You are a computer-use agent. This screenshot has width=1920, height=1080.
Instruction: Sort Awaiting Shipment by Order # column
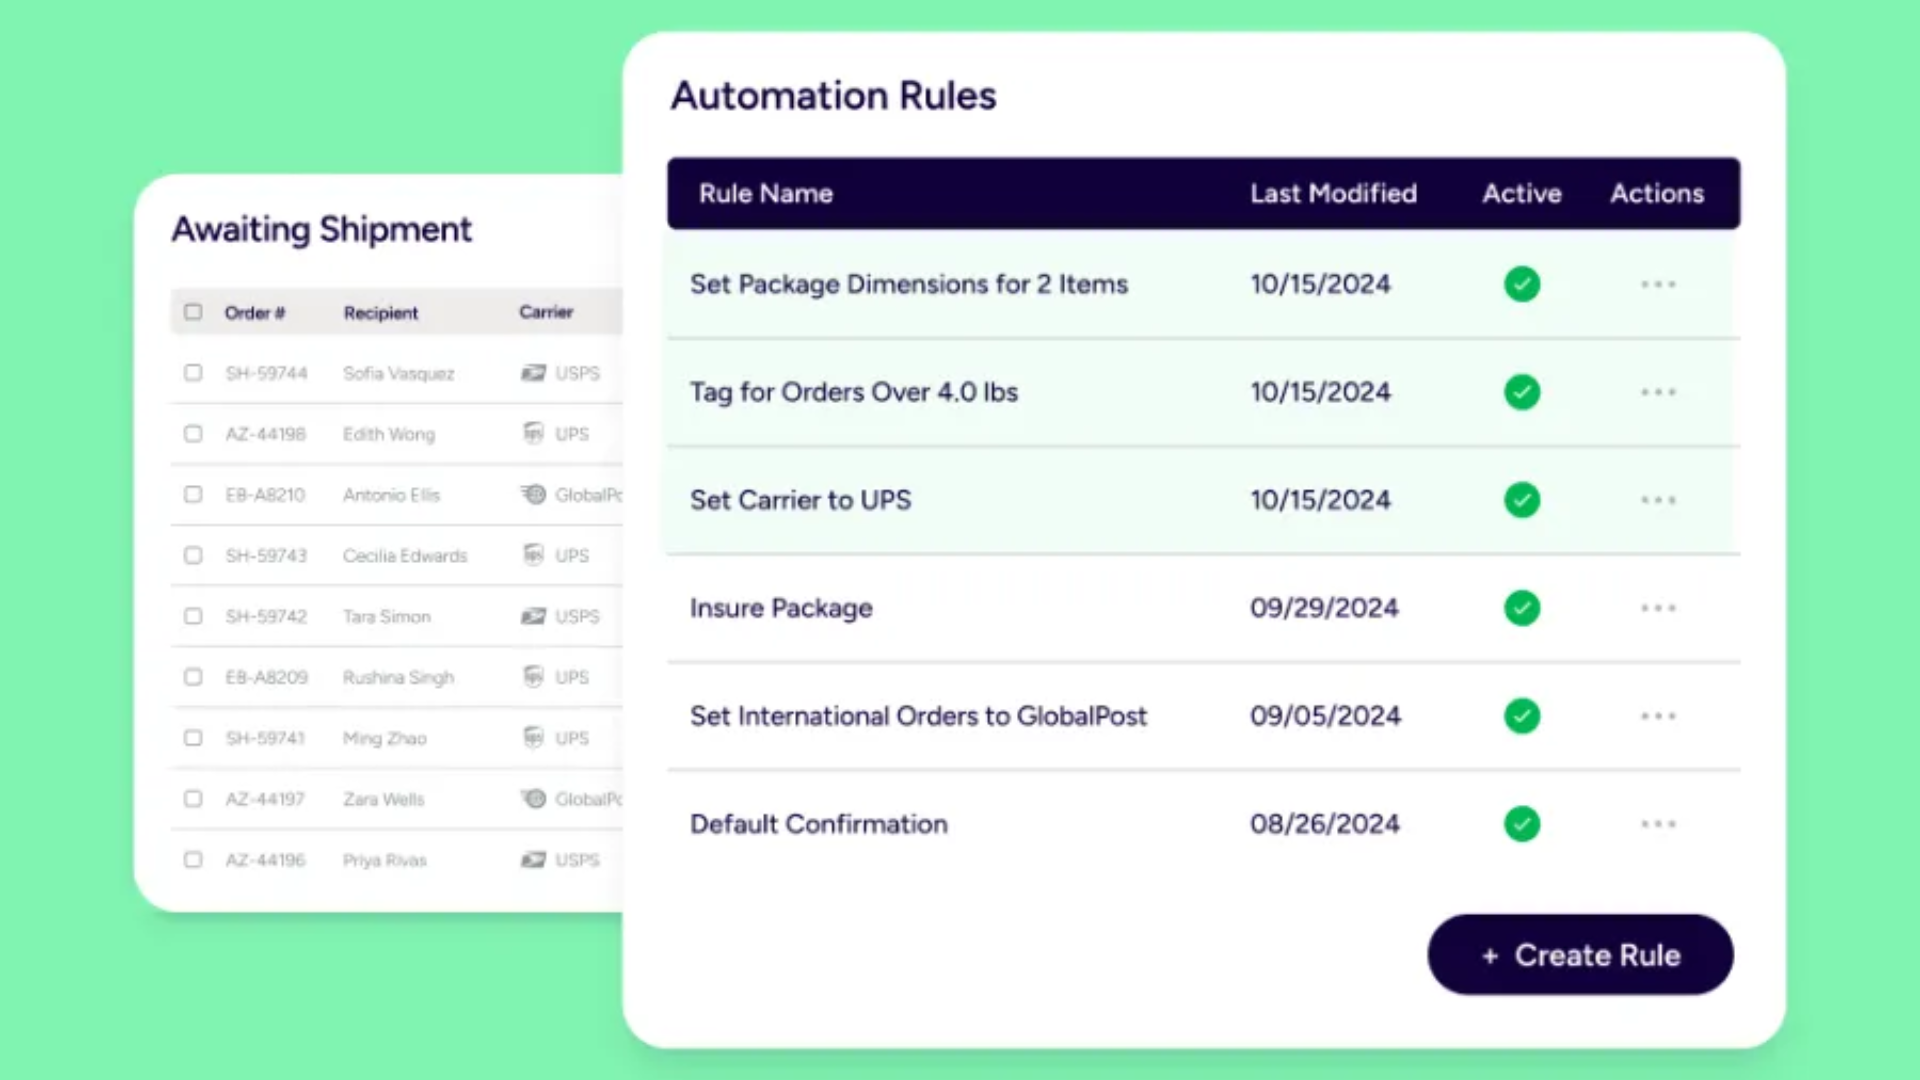(255, 313)
